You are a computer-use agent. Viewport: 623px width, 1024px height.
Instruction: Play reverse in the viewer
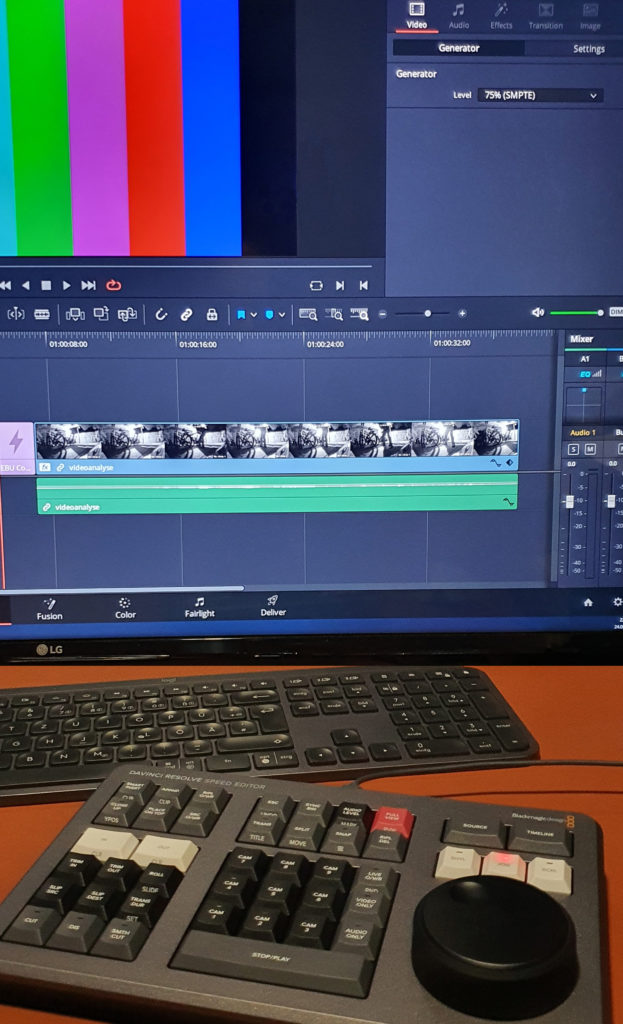[25, 285]
